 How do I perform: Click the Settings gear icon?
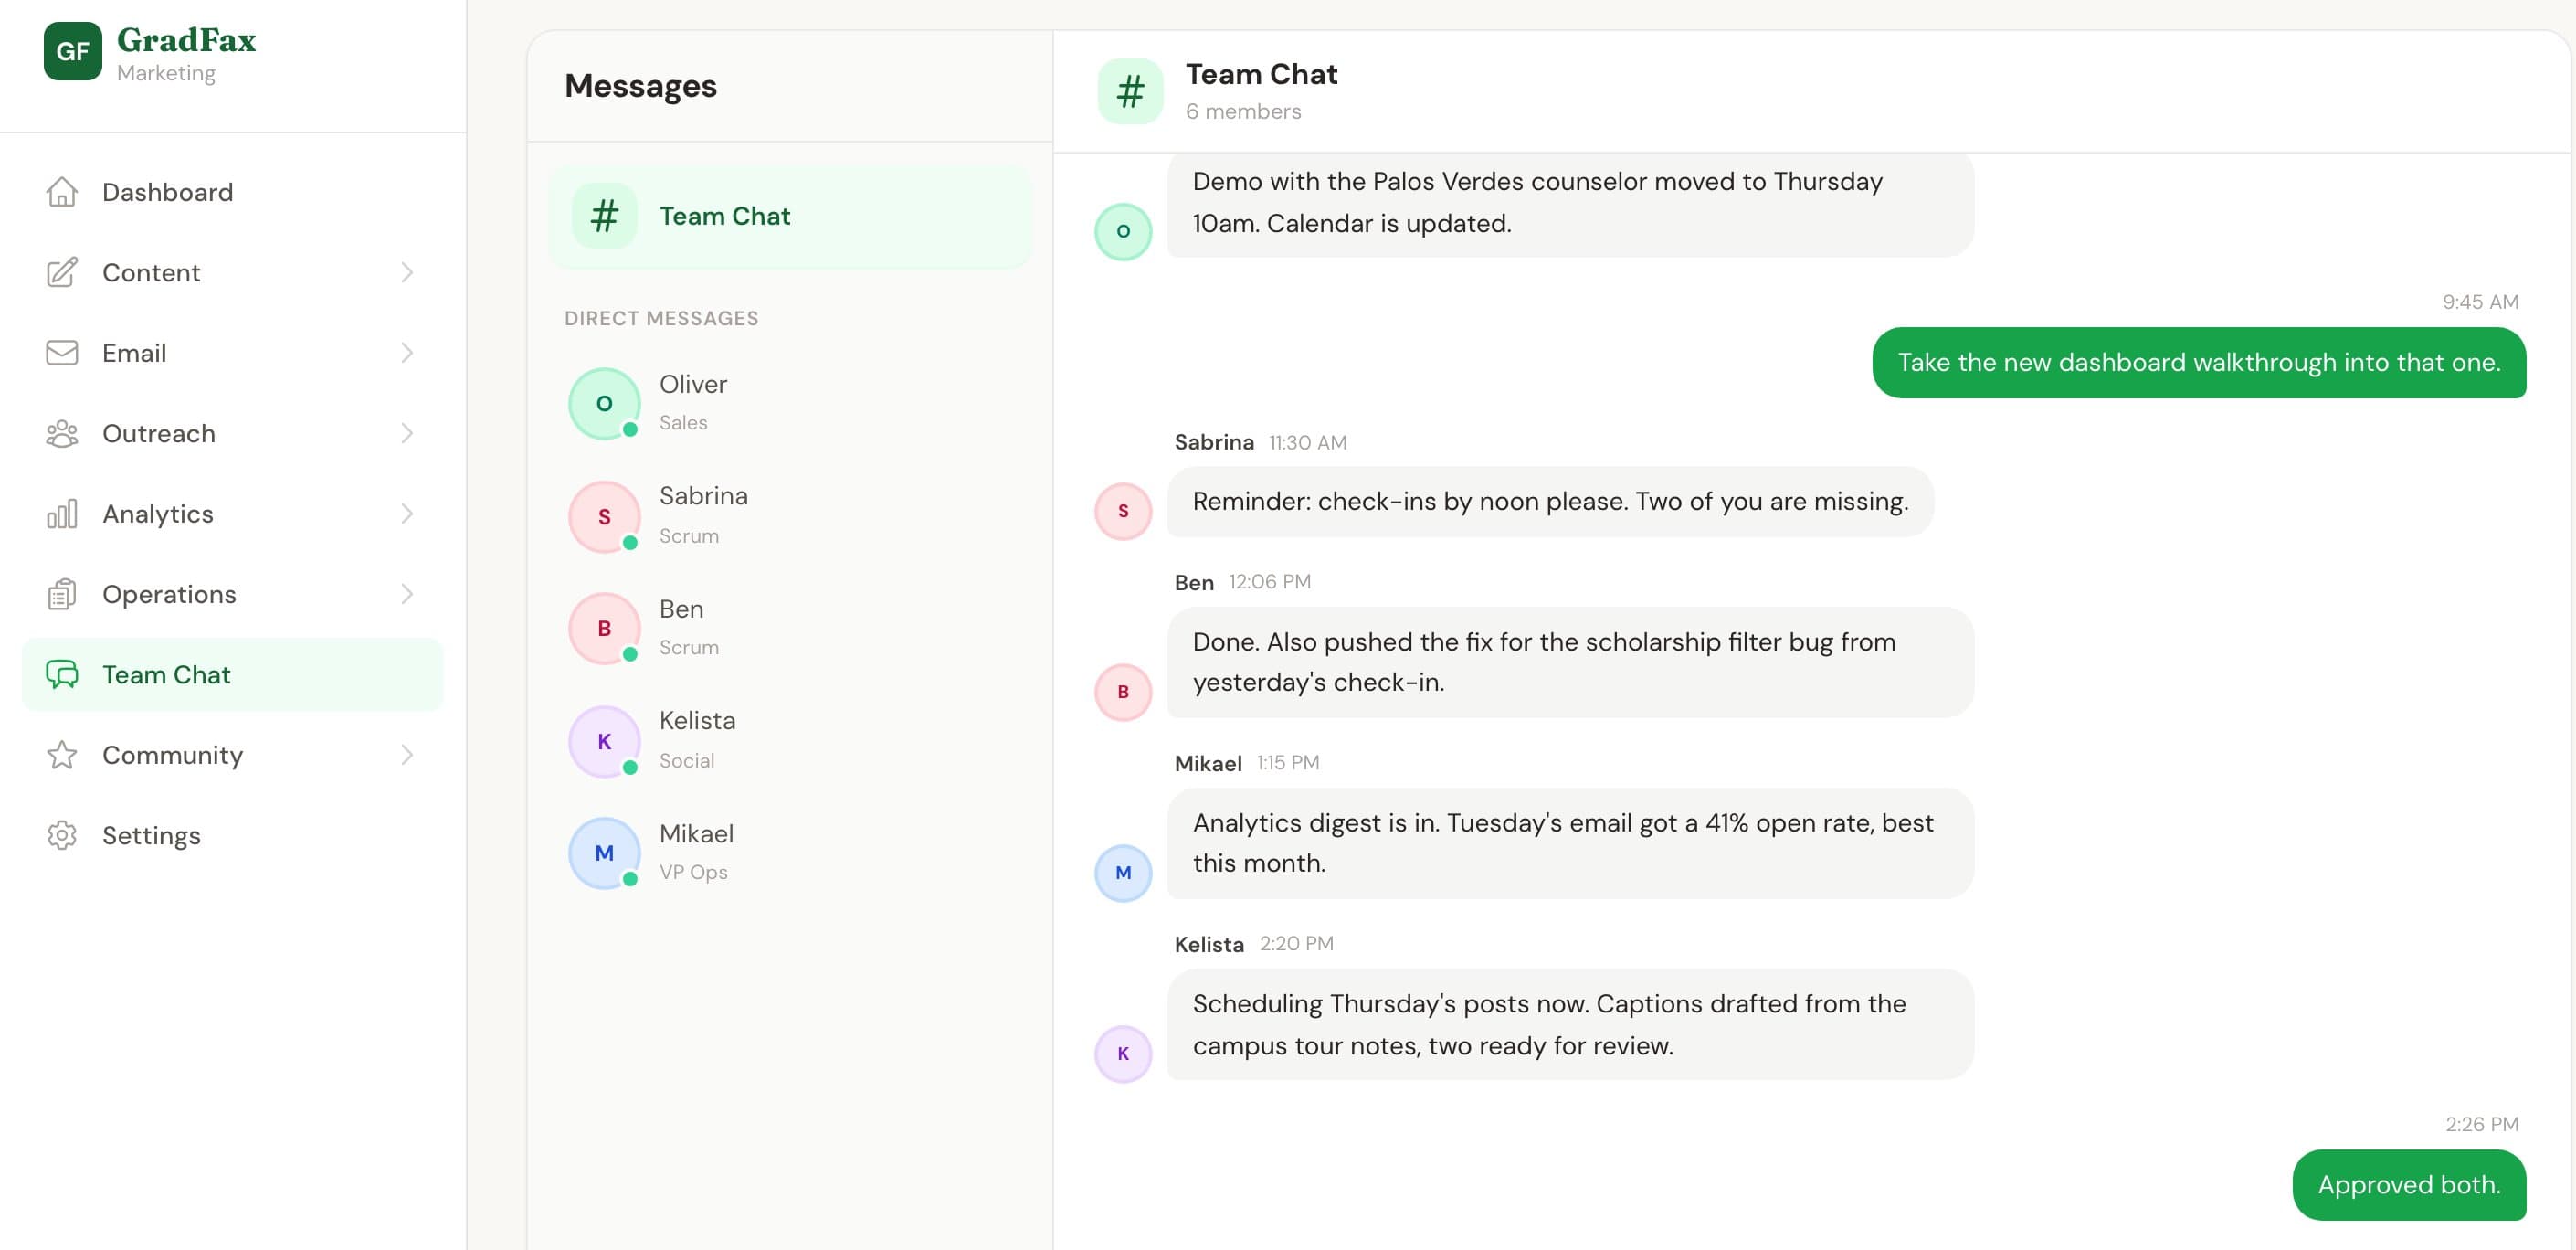62,835
